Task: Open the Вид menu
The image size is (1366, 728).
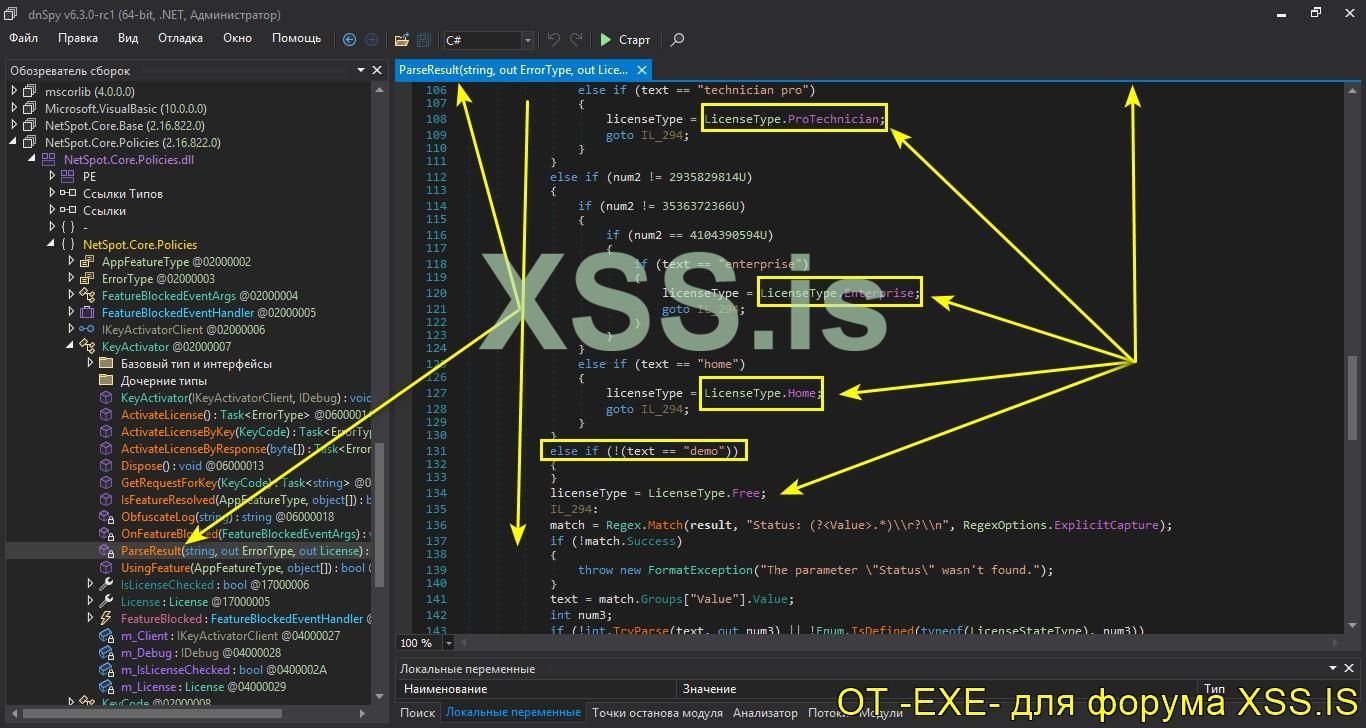Action: [128, 38]
